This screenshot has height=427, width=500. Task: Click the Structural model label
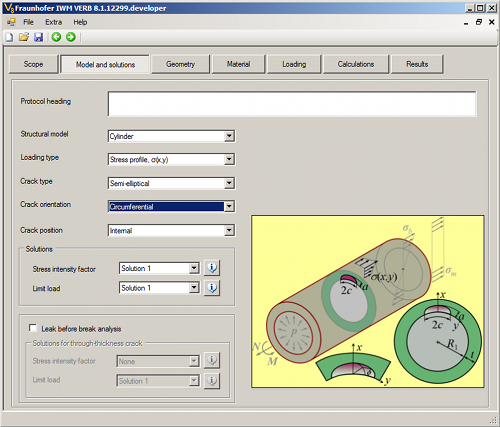44,134
